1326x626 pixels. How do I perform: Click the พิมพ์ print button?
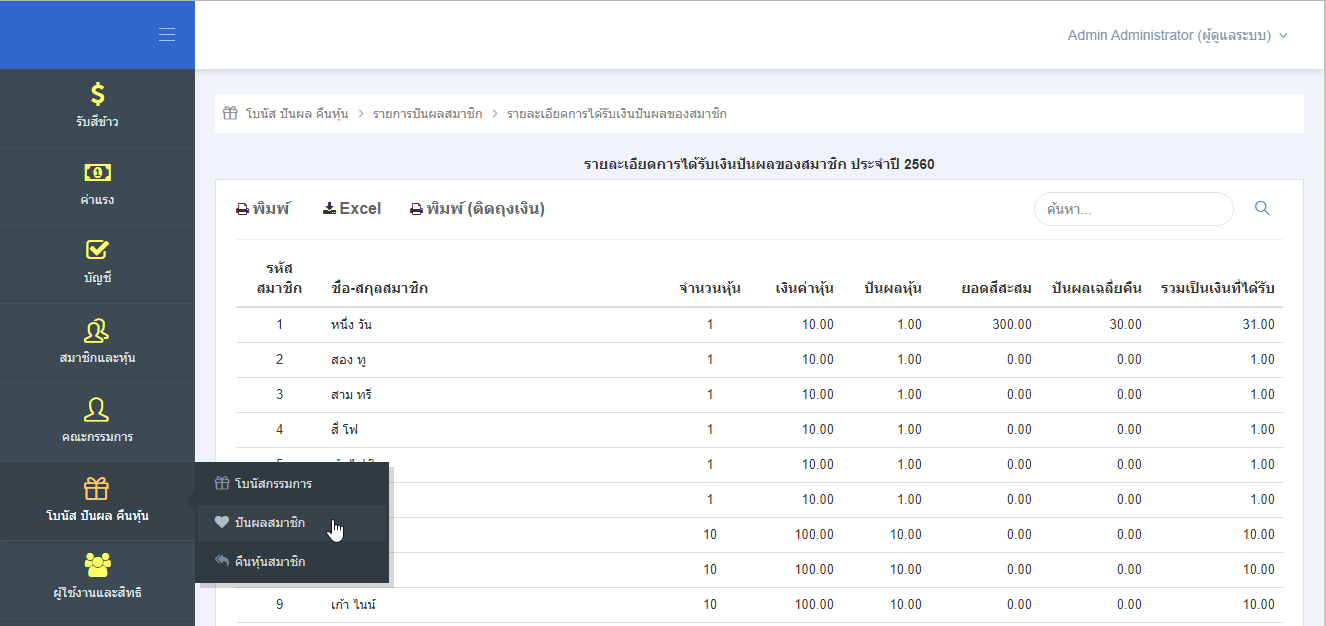(x=263, y=209)
